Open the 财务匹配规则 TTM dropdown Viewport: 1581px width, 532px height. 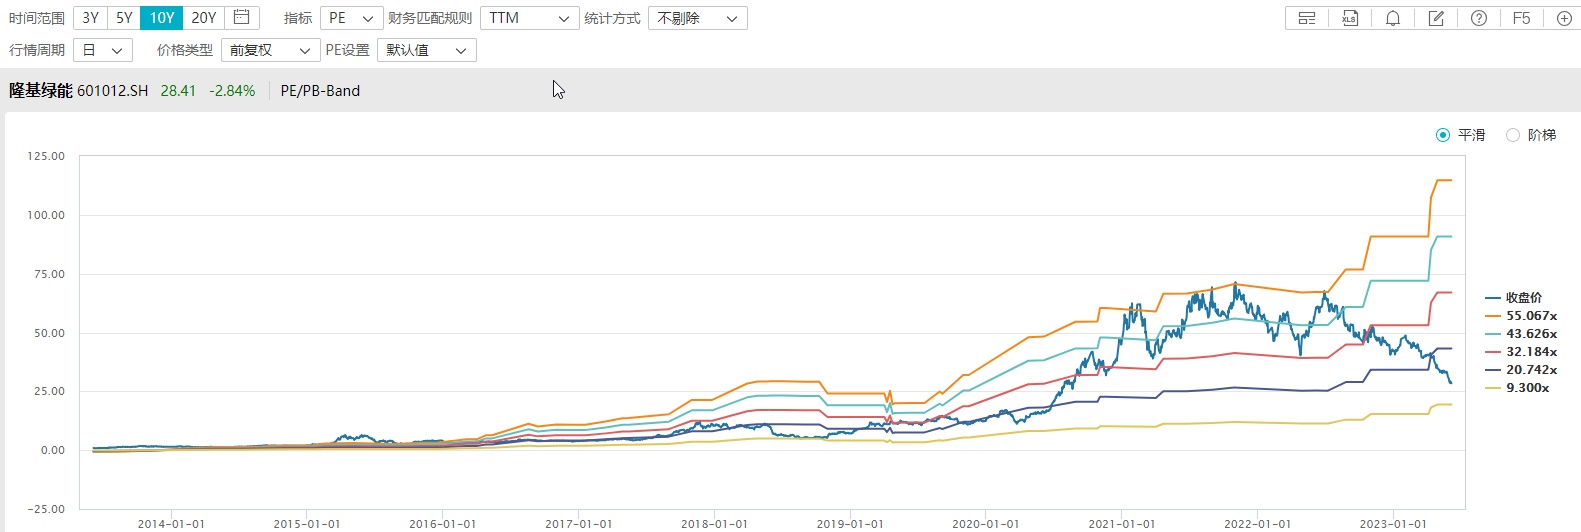tap(529, 18)
